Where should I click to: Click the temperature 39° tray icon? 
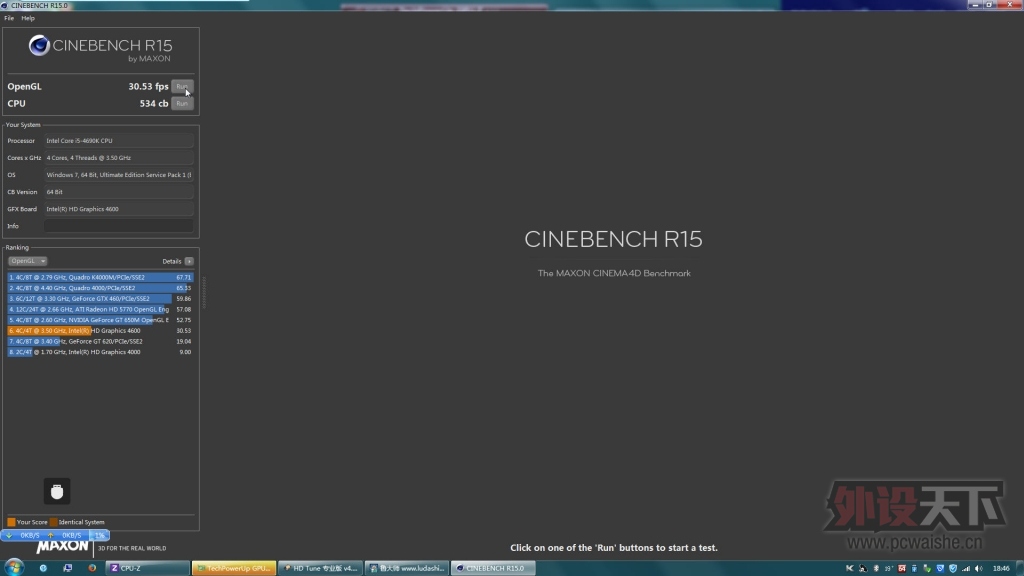pos(888,569)
